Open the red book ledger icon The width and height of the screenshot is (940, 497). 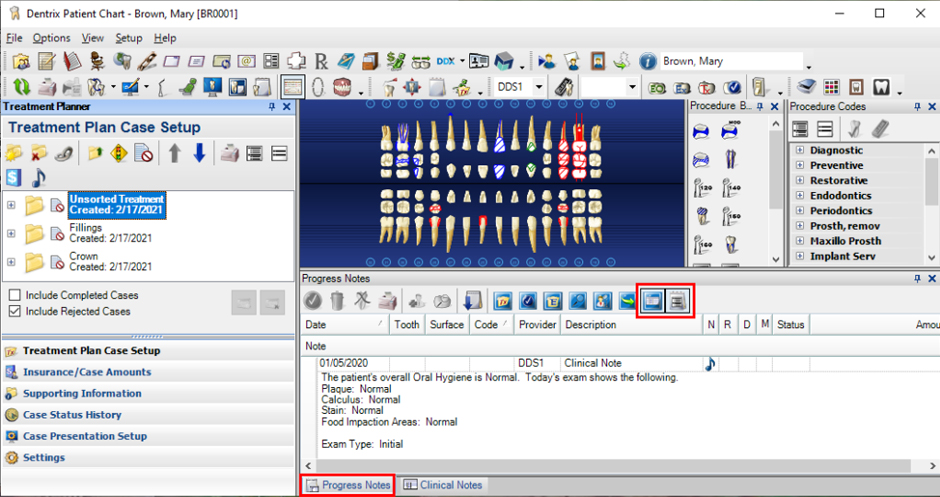pyautogui.click(x=72, y=61)
